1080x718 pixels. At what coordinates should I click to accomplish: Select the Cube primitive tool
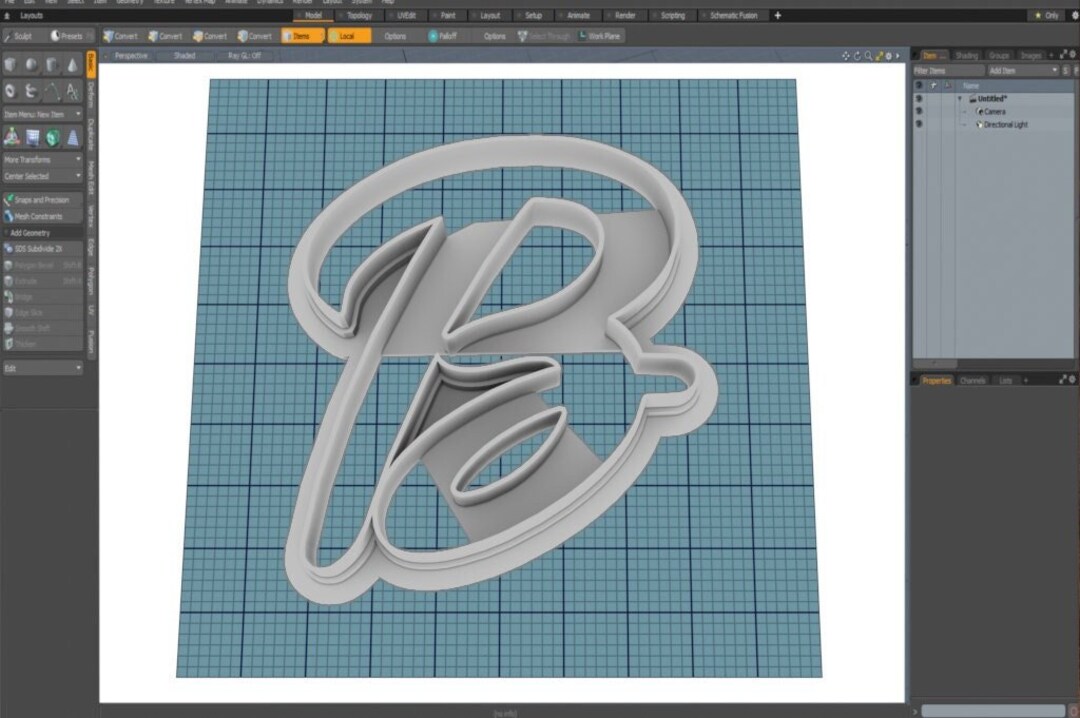point(10,65)
